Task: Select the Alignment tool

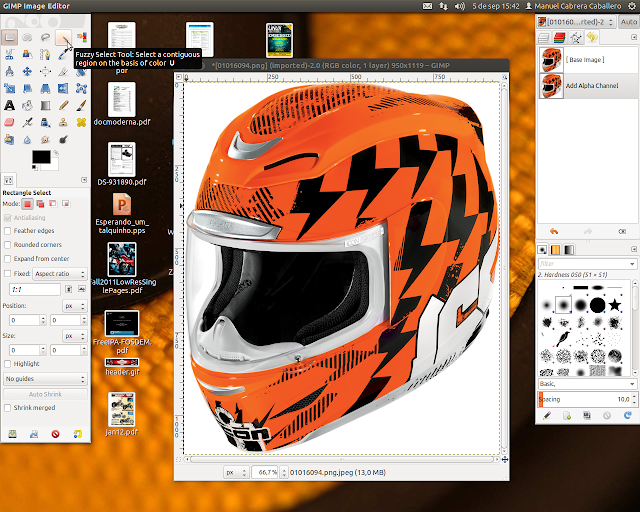Action: point(45,71)
